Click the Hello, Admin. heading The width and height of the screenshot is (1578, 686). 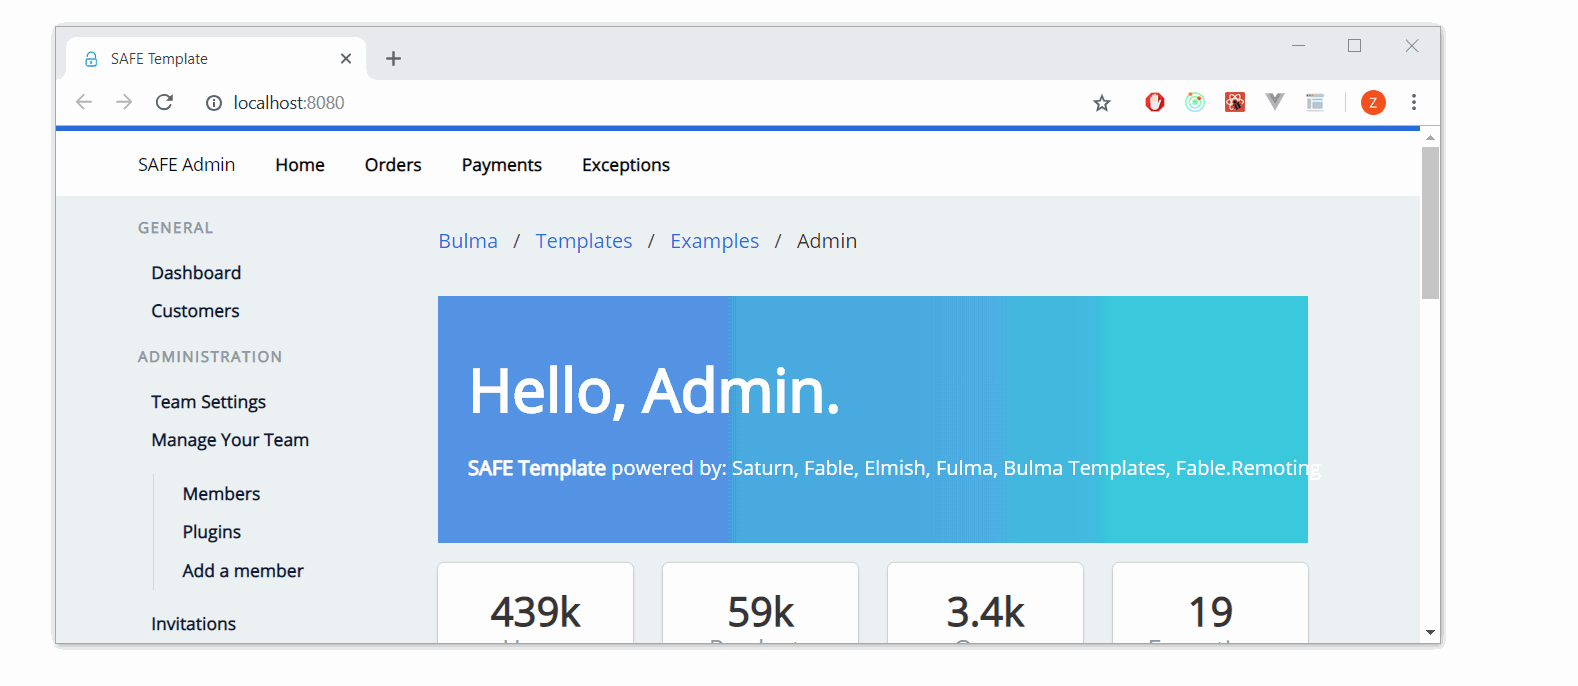point(654,391)
